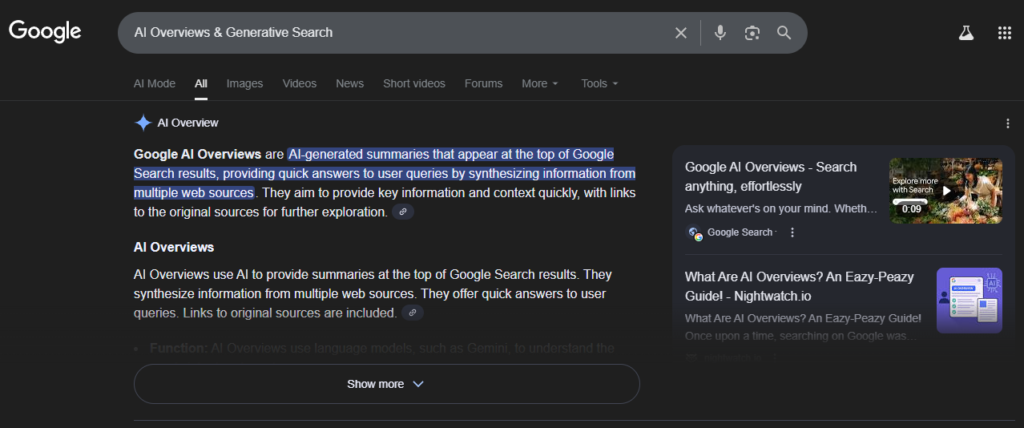
Task: Expand the More search filters dropdown
Action: click(540, 84)
